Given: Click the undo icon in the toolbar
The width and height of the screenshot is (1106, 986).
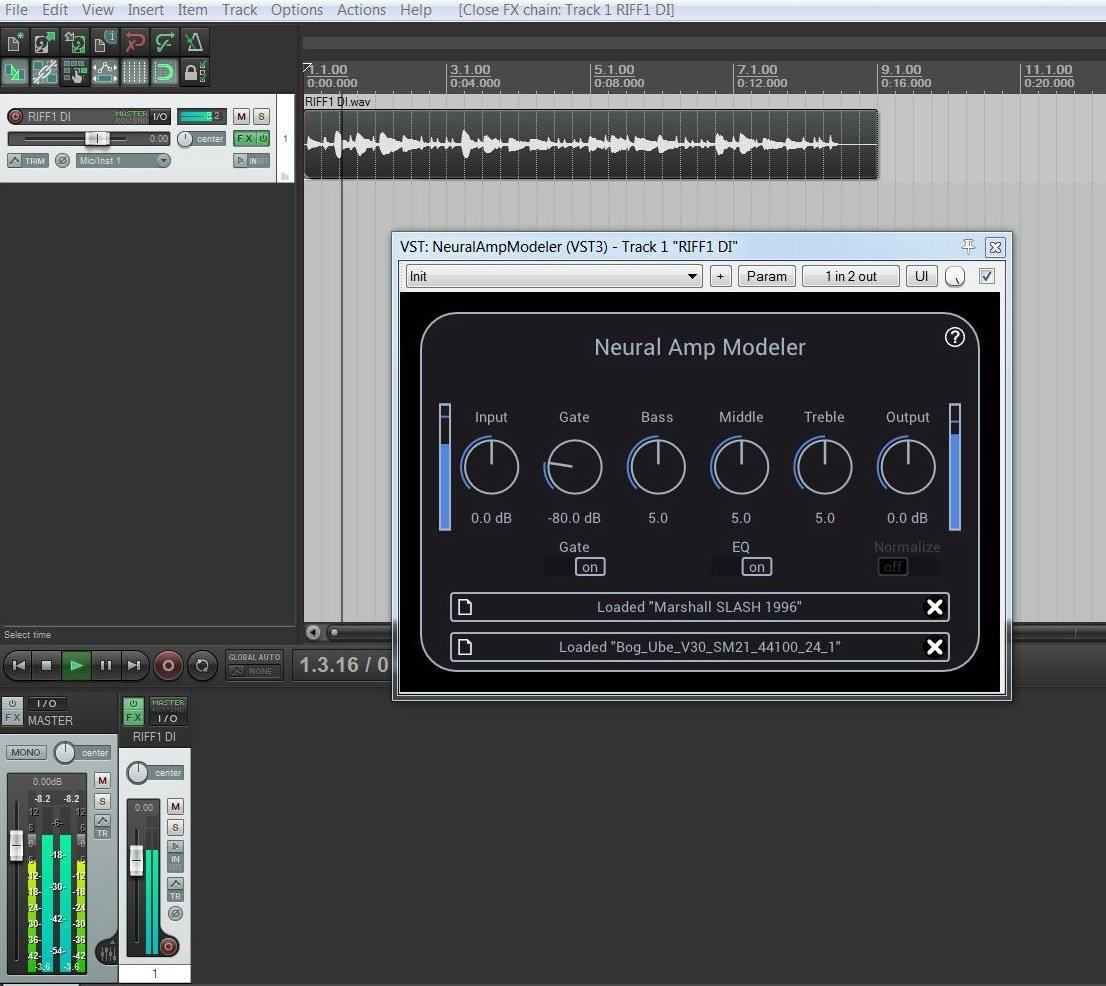Looking at the screenshot, I should tap(135, 42).
